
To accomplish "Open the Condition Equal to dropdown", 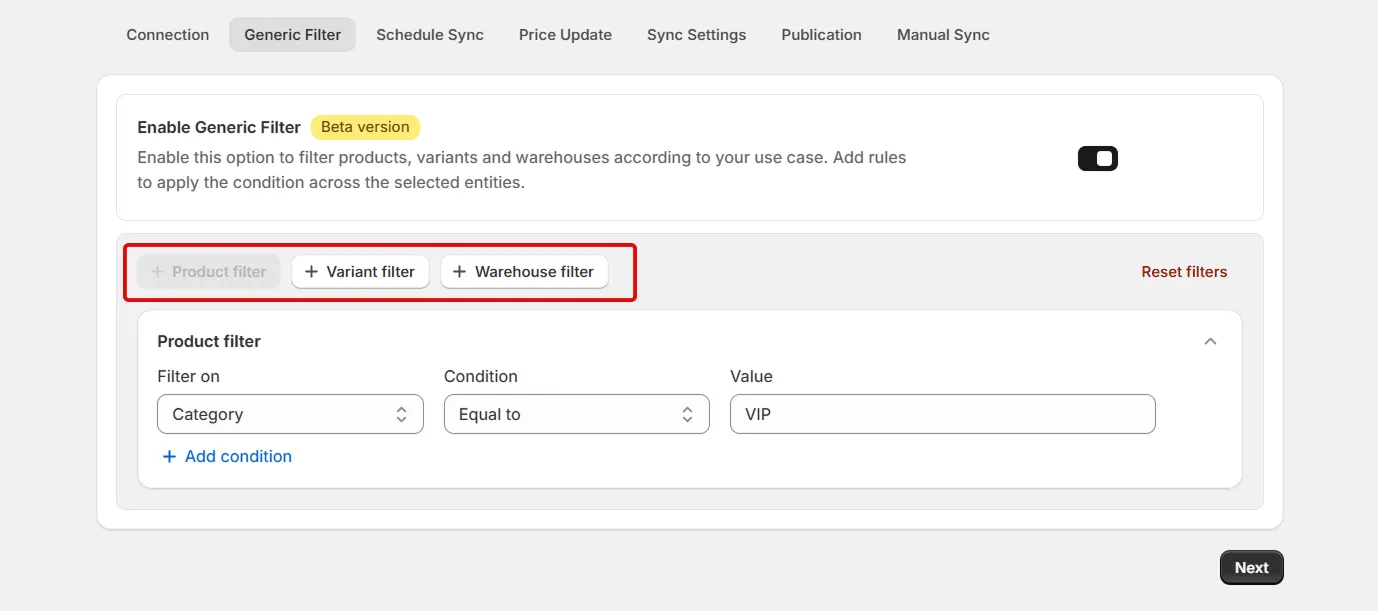I will pos(577,414).
